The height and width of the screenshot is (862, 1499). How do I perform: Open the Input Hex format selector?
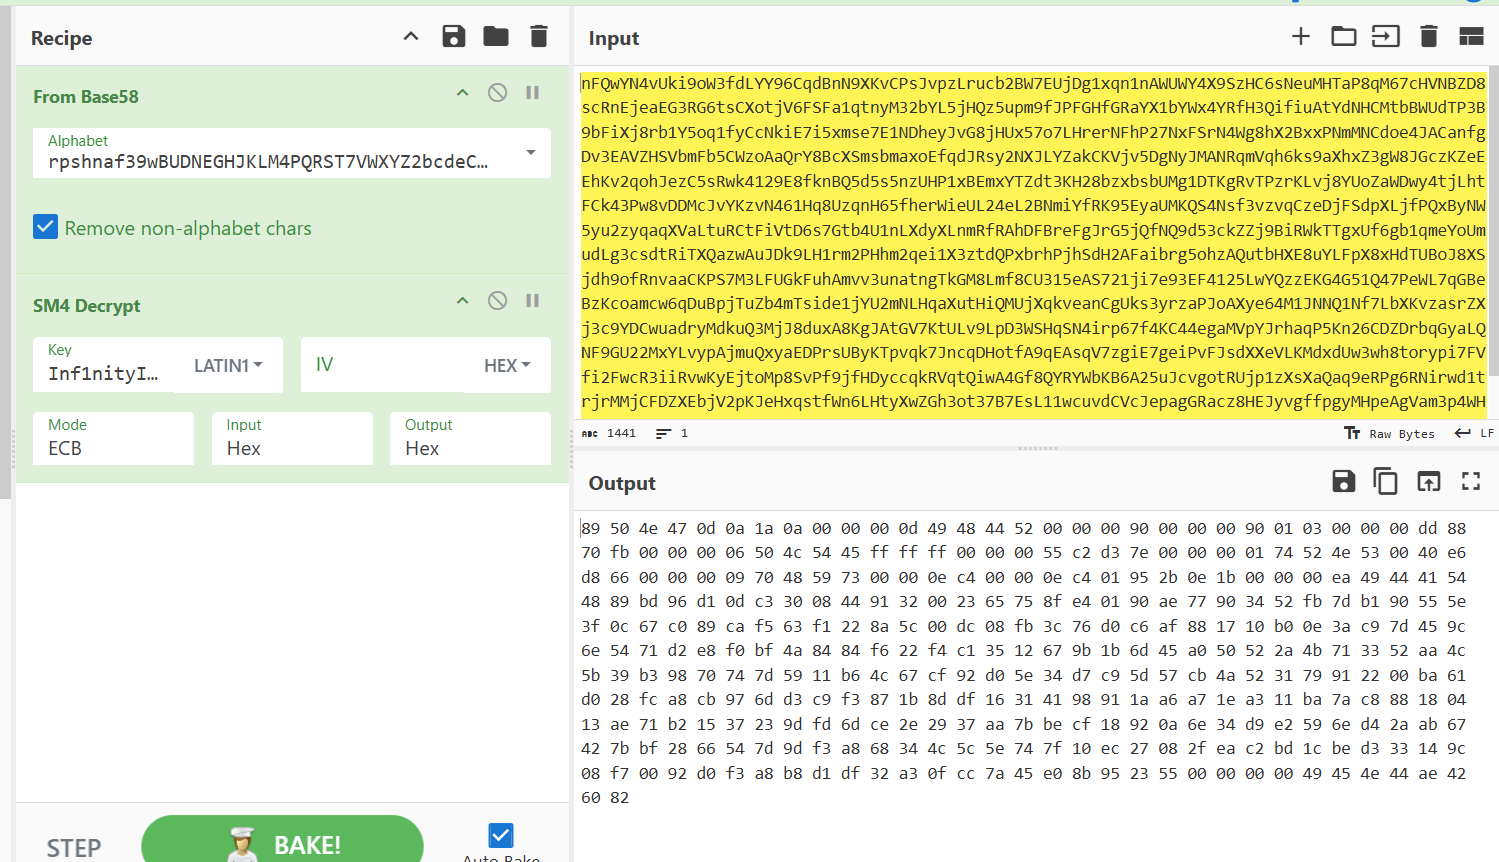292,438
